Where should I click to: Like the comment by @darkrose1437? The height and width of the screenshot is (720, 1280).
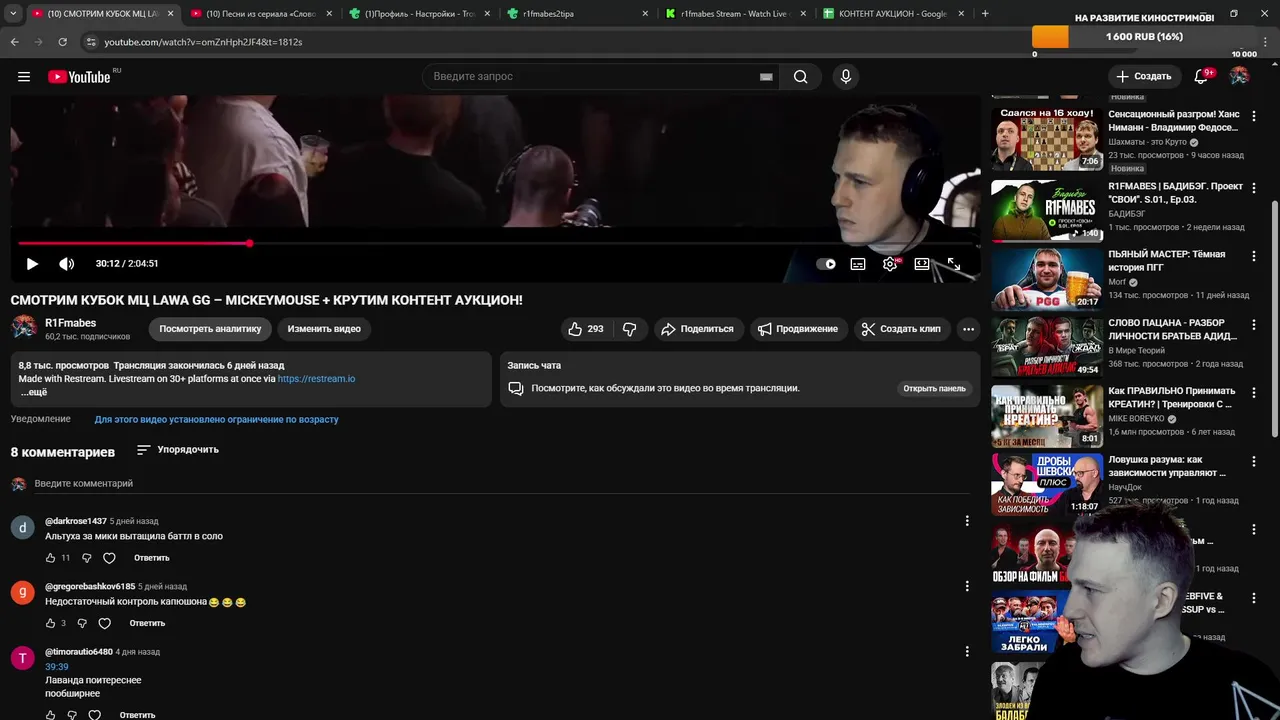click(x=51, y=558)
